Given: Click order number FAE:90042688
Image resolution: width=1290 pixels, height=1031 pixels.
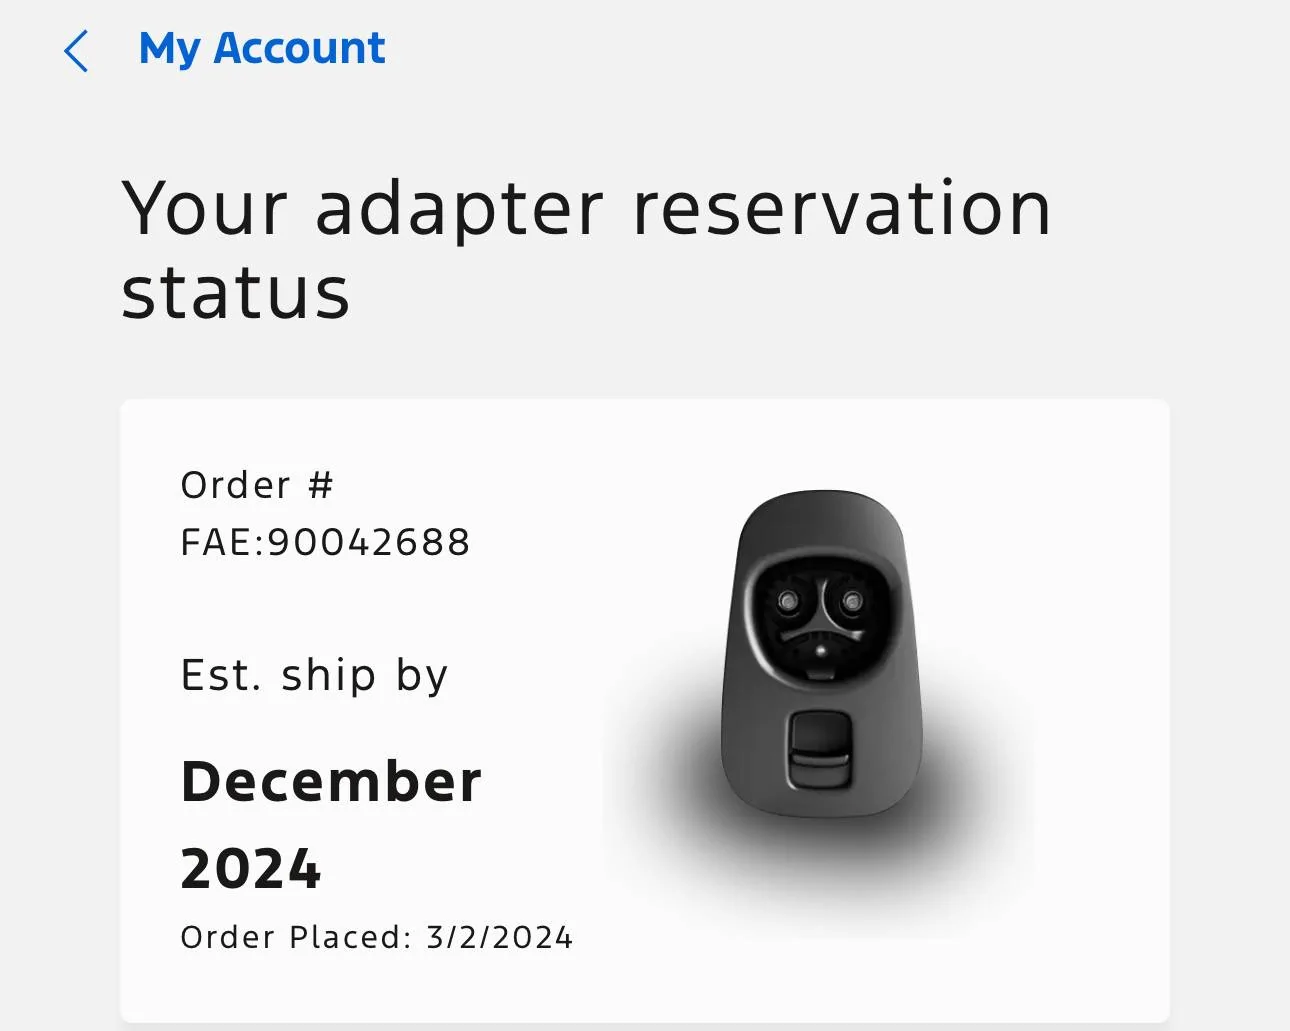Looking at the screenshot, I should pos(325,542).
